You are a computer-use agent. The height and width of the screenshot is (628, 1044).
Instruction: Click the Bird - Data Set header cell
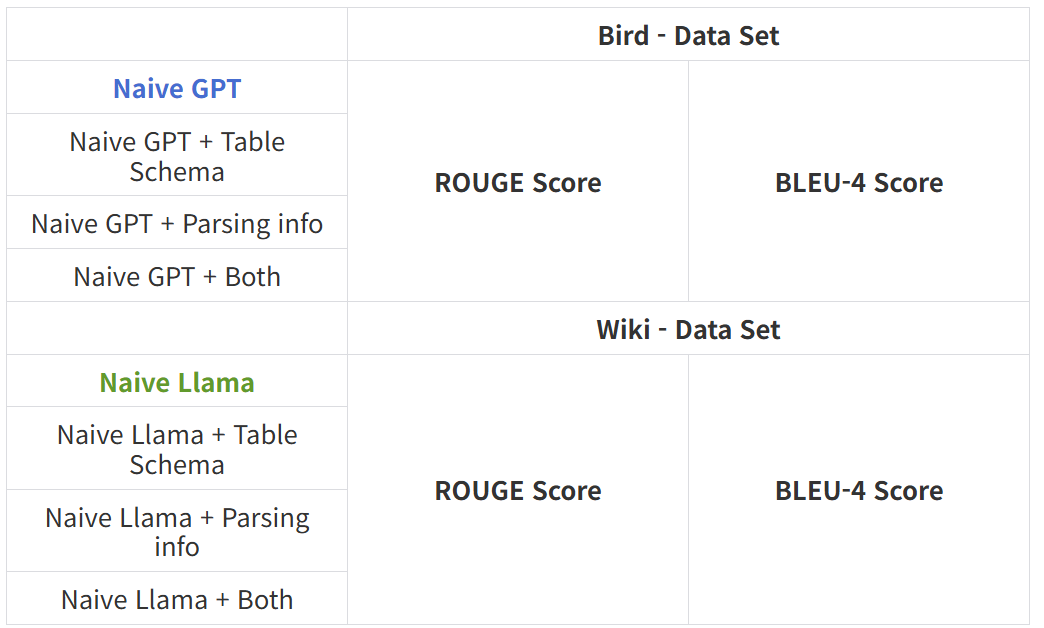(688, 36)
